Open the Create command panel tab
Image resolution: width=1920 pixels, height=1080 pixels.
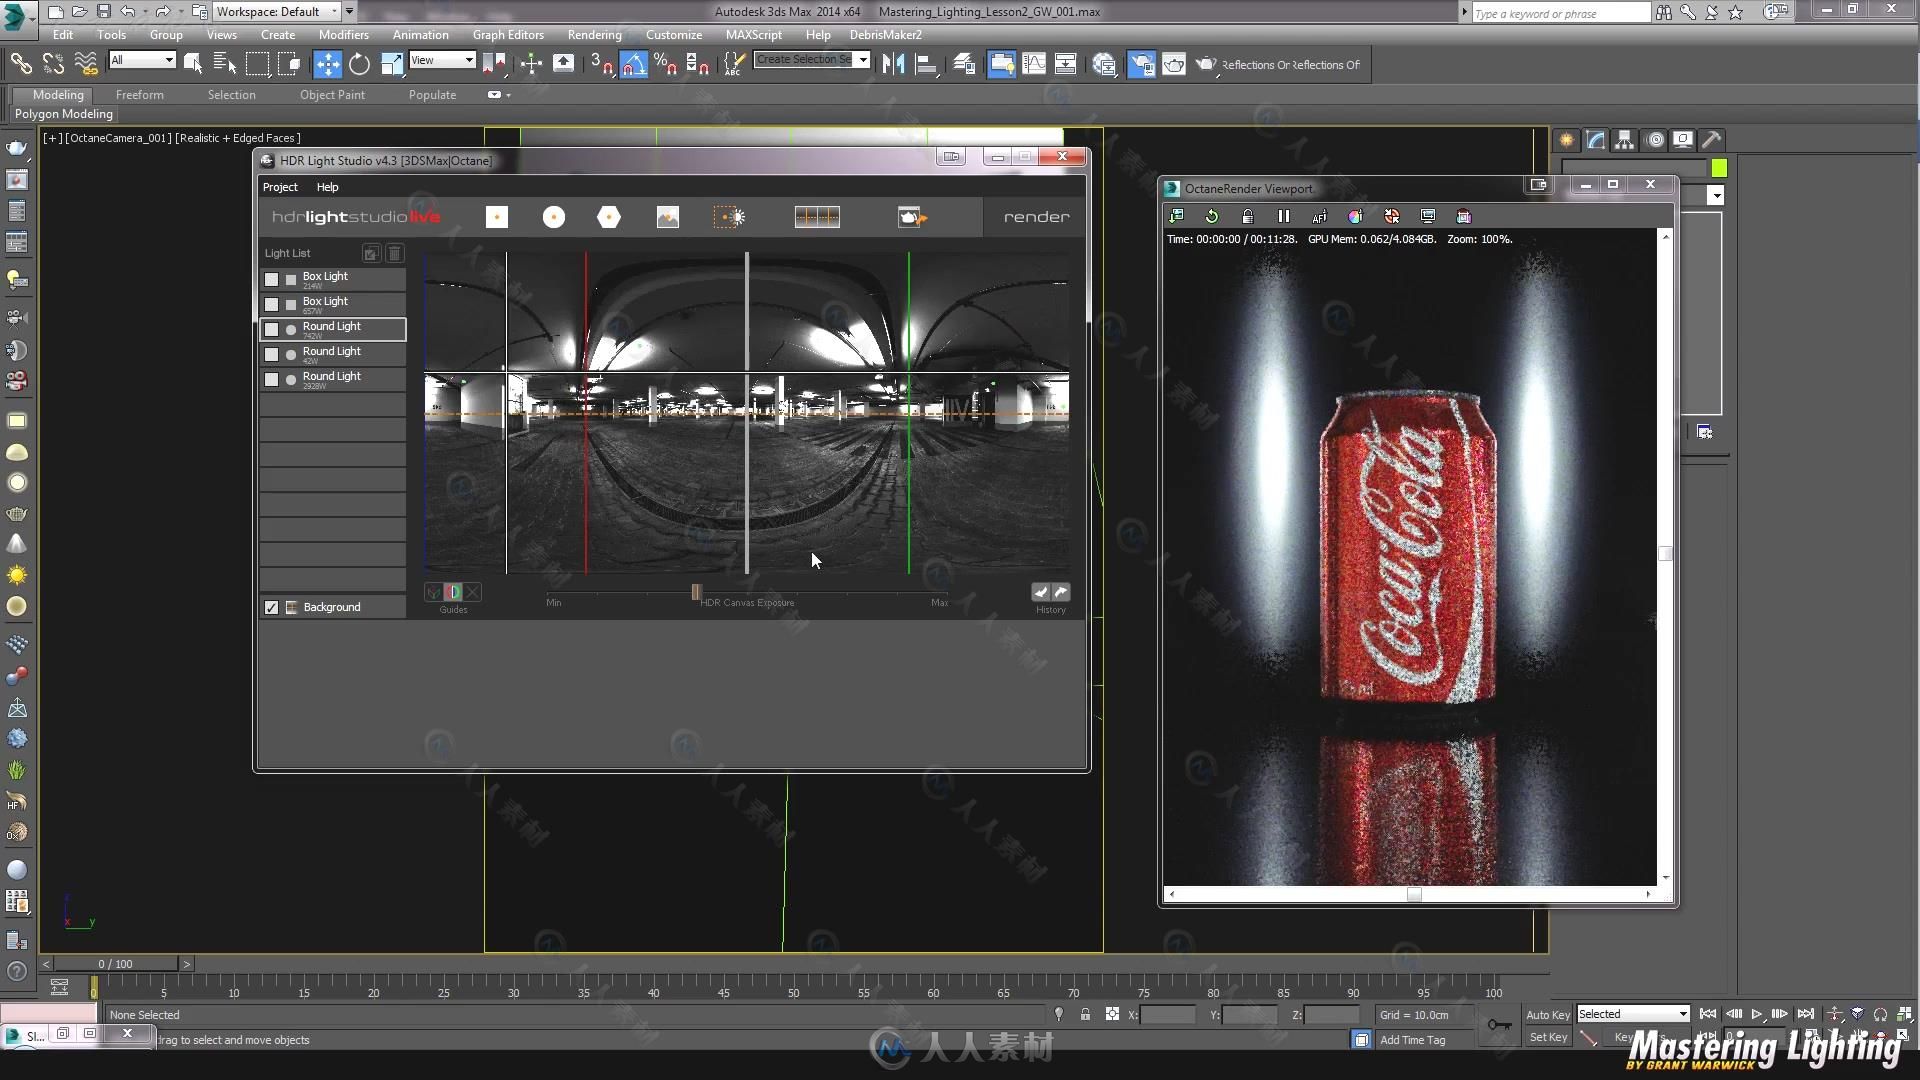coord(1566,140)
